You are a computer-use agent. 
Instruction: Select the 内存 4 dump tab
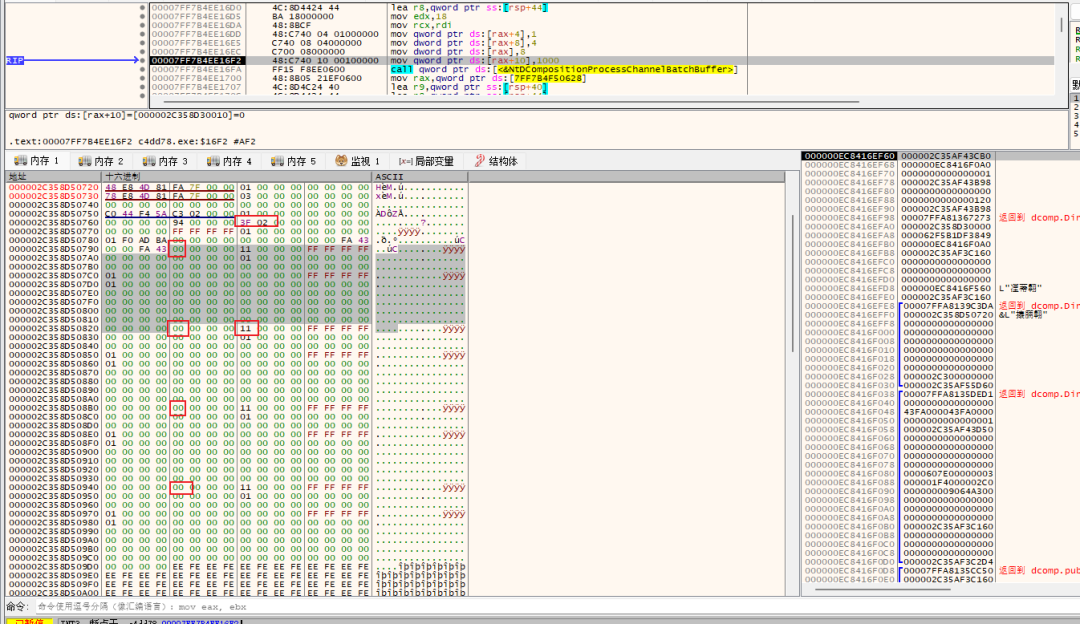click(229, 161)
